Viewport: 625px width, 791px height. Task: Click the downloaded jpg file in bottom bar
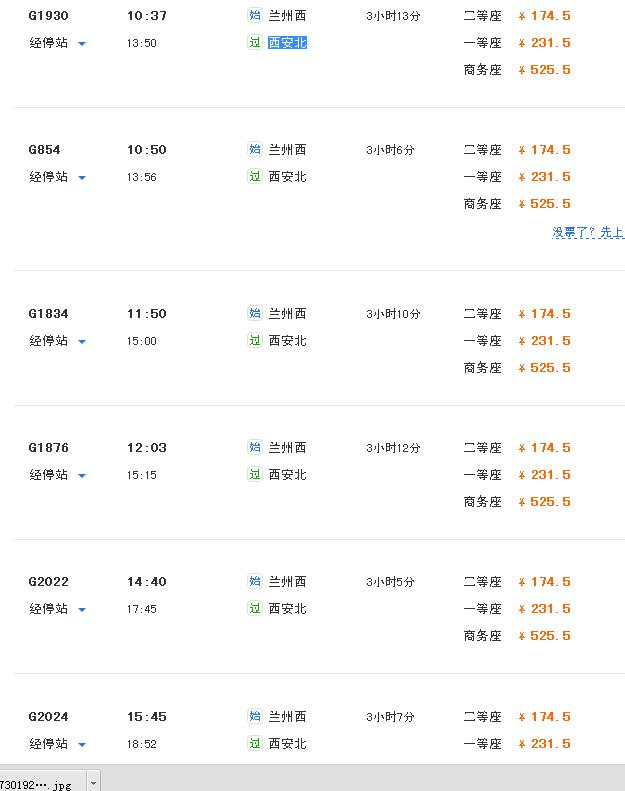pyautogui.click(x=36, y=784)
